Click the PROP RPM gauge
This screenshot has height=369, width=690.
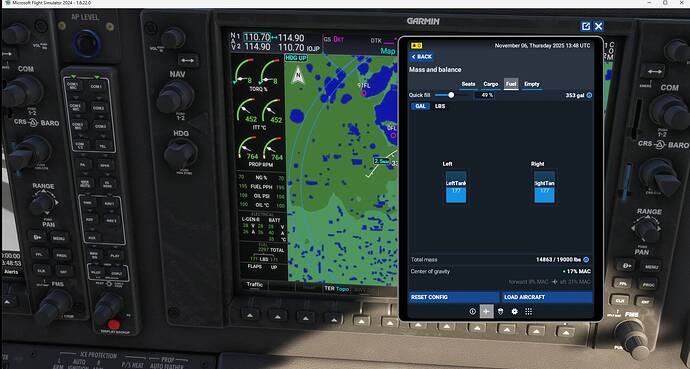click(x=259, y=152)
